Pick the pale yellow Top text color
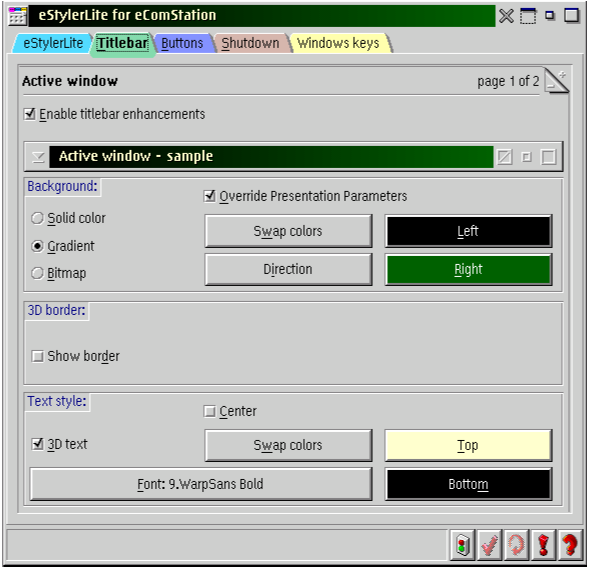This screenshot has width=589, height=568. pyautogui.click(x=468, y=445)
